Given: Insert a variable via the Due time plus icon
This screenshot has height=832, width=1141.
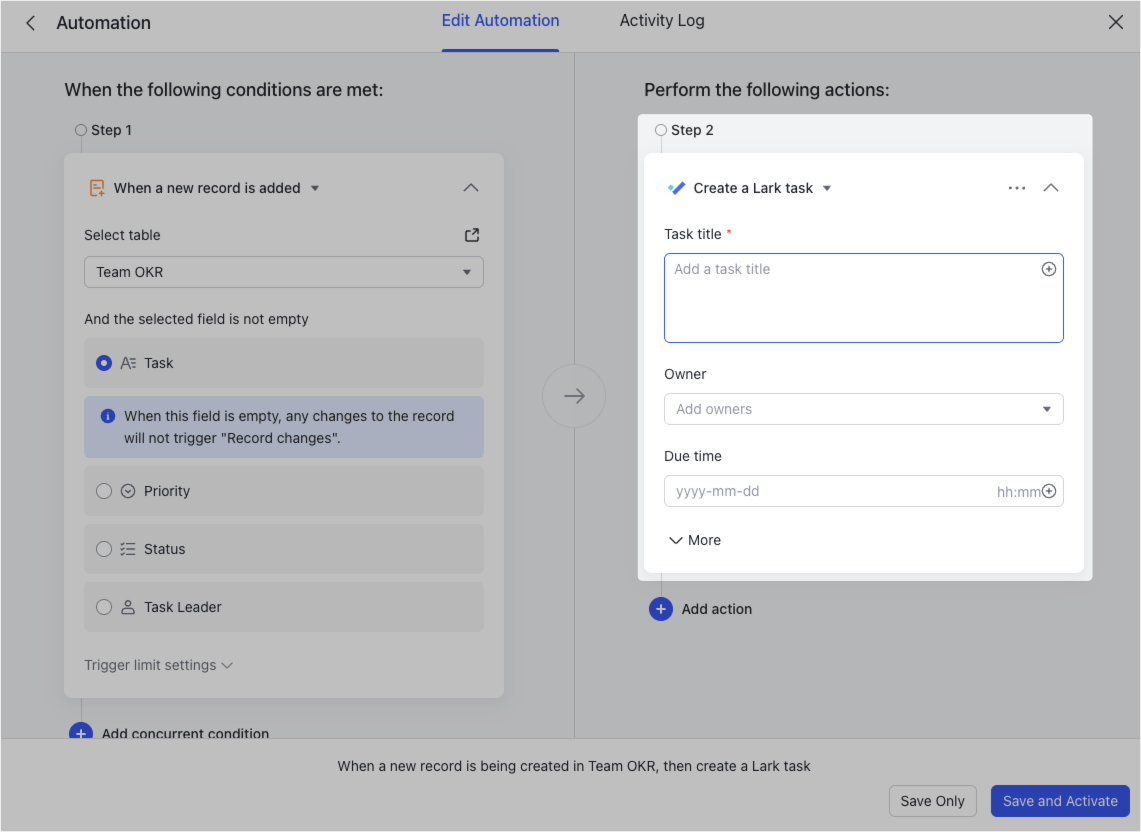Looking at the screenshot, I should tap(1049, 491).
